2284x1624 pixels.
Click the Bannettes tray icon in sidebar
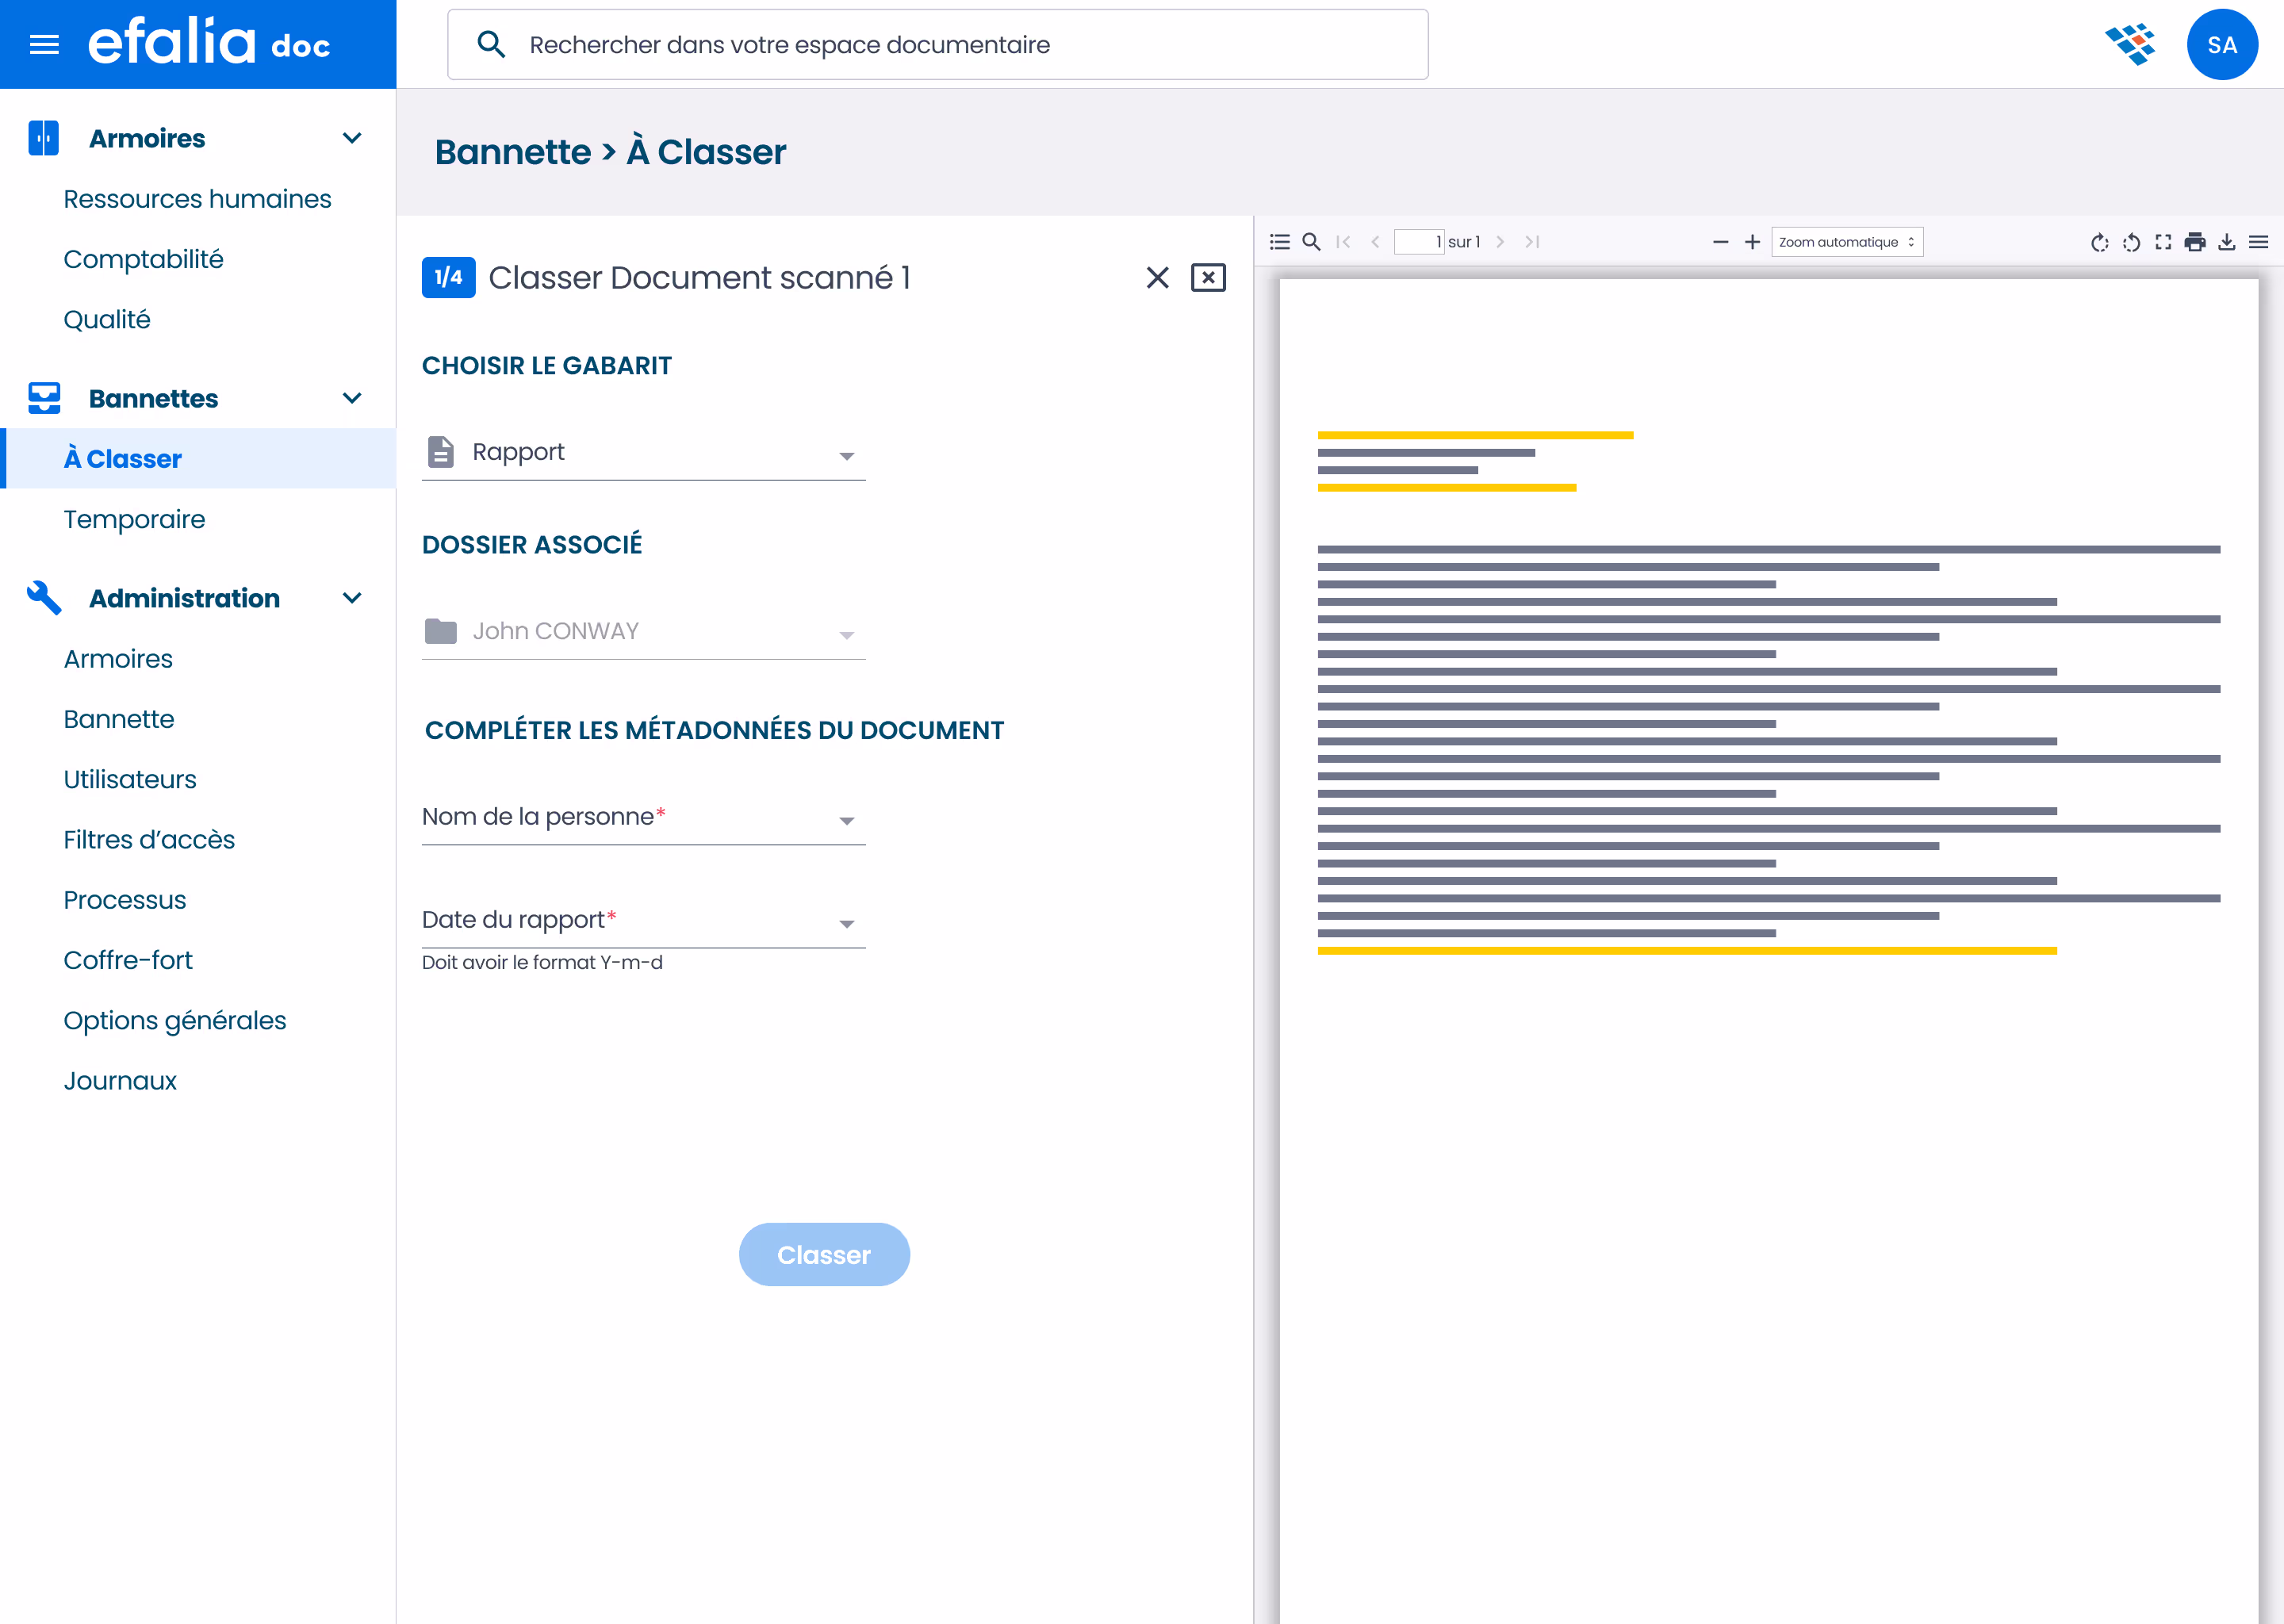(44, 398)
